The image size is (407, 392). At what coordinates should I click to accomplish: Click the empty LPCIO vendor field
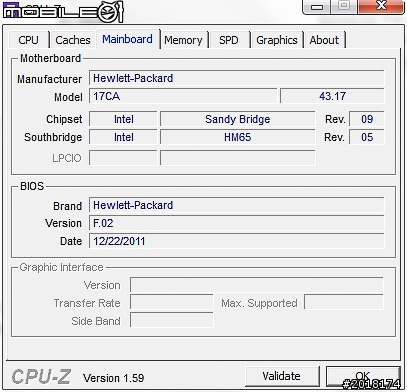click(123, 158)
